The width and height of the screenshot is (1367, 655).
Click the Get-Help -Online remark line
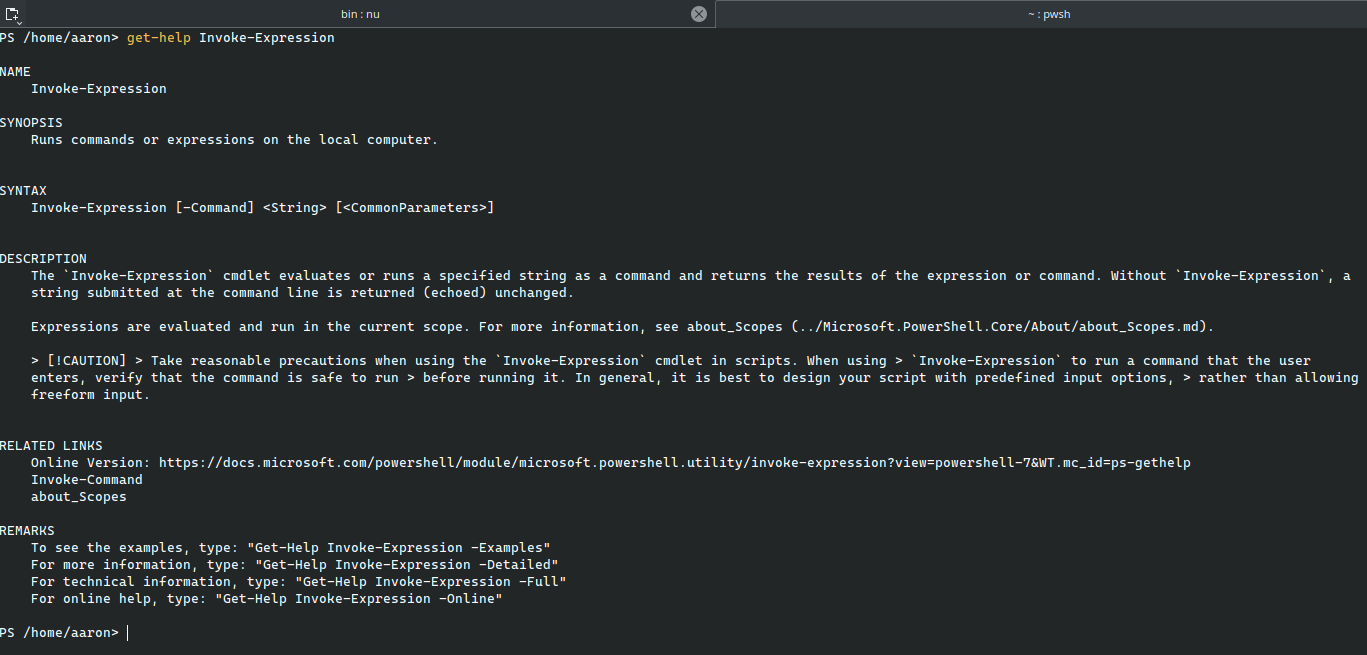(266, 598)
